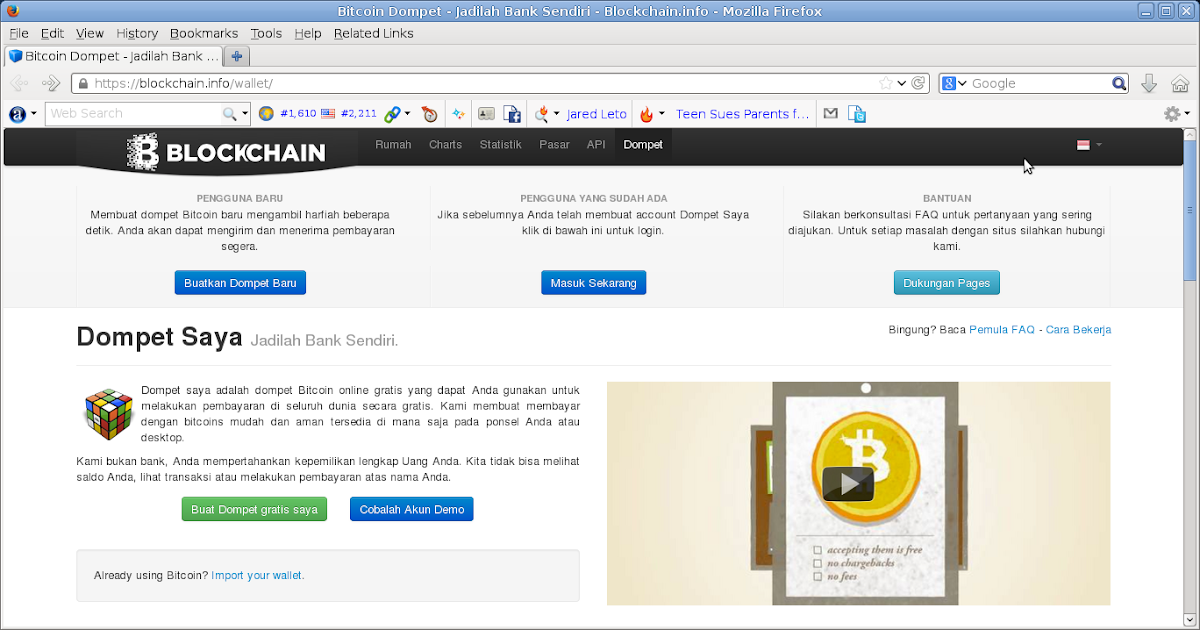Click the Jared Leto toolbar link

(596, 114)
